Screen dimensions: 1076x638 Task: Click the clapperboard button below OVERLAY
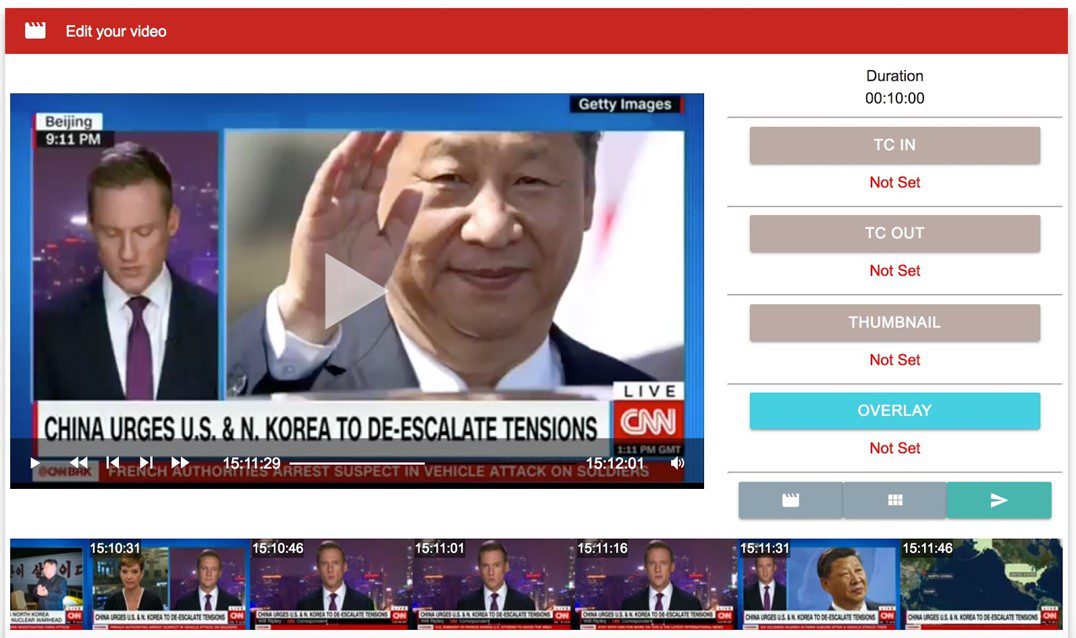[790, 500]
